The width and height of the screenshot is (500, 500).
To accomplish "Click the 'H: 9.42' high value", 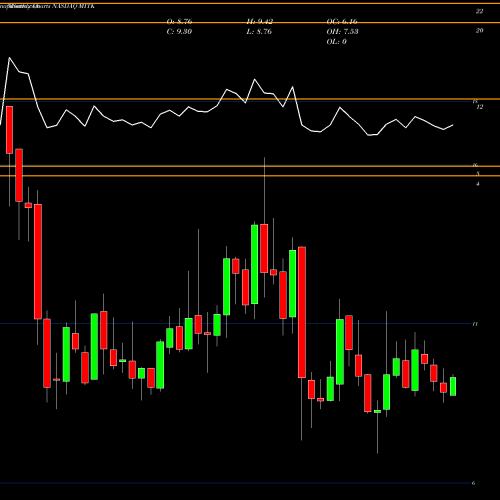I will coord(260,22).
